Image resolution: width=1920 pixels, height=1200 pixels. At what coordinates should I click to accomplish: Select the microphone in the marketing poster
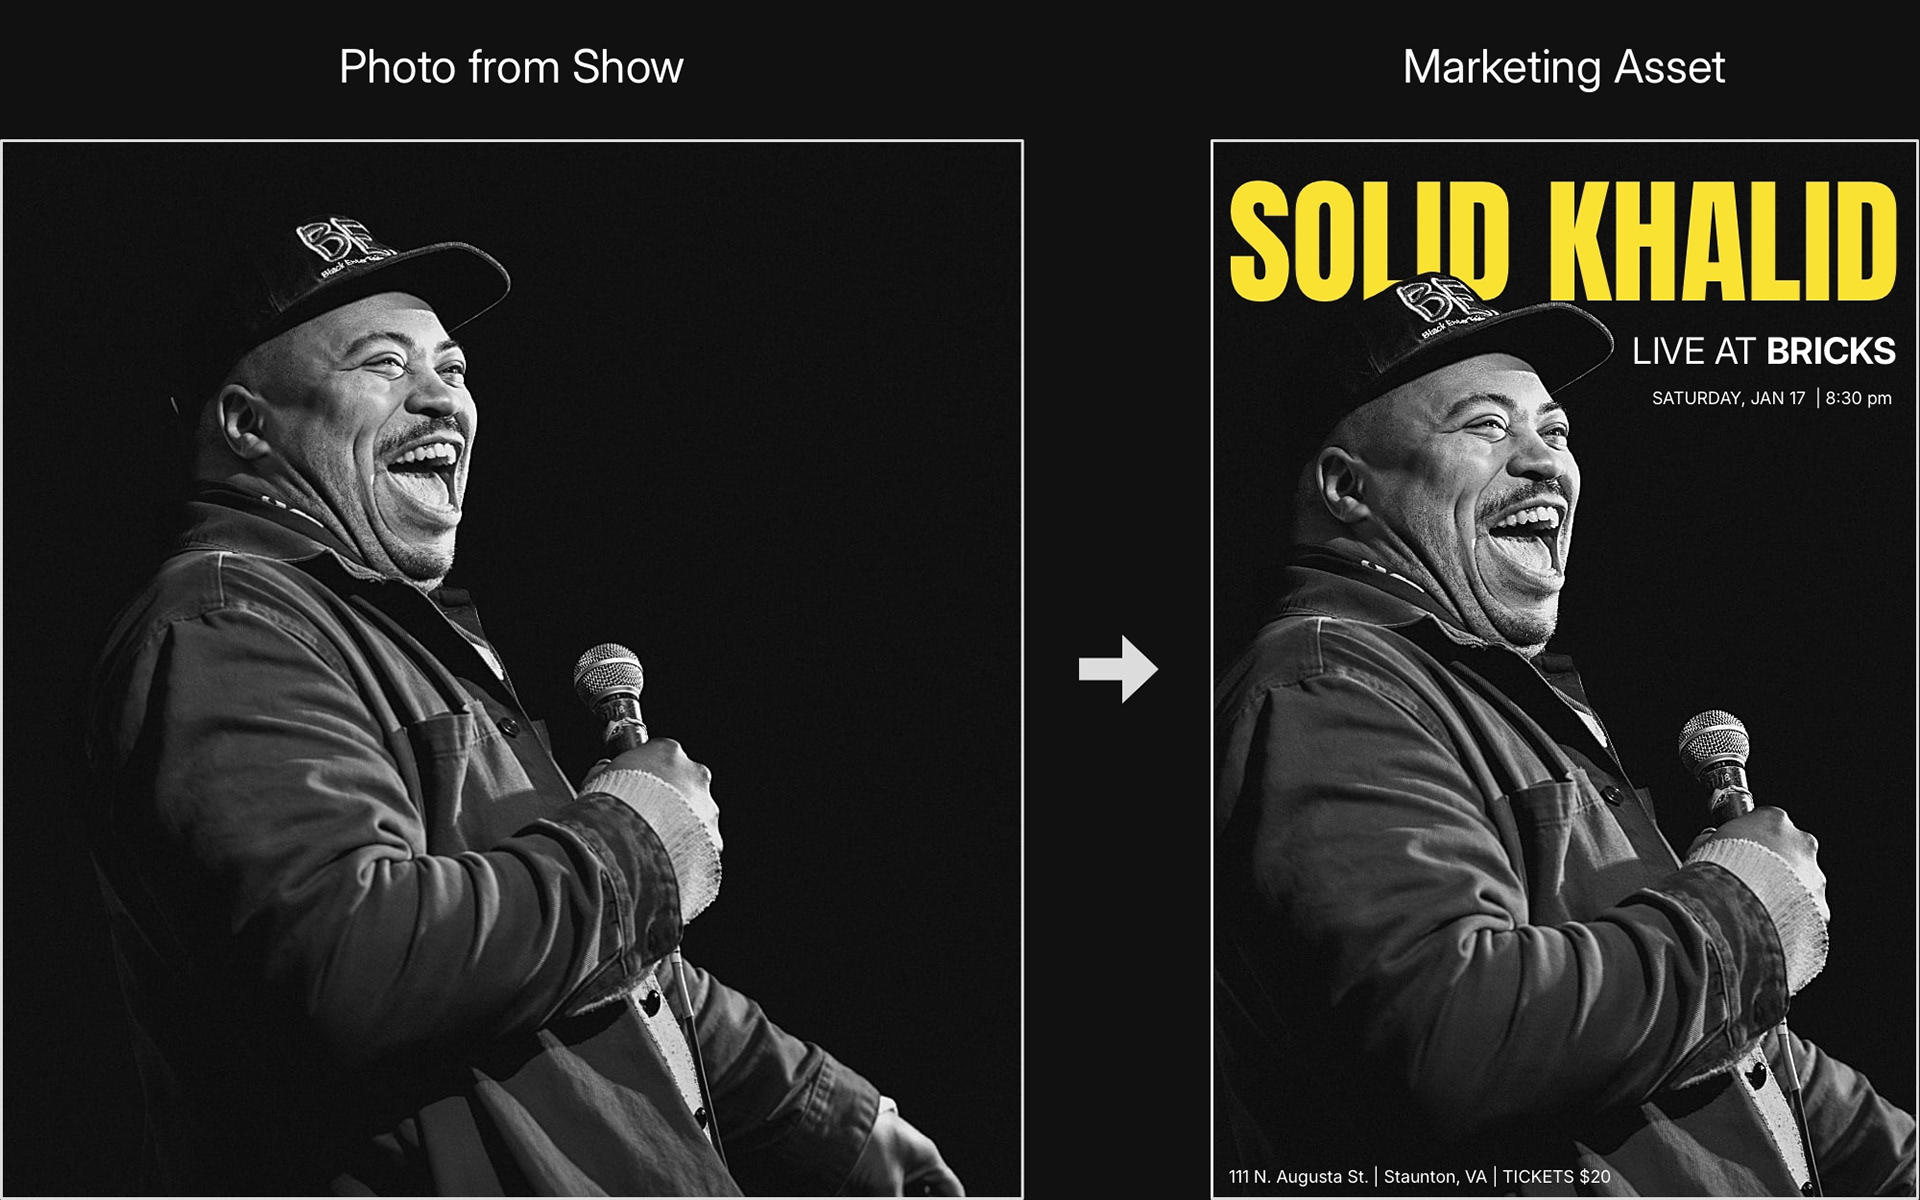[1718, 766]
